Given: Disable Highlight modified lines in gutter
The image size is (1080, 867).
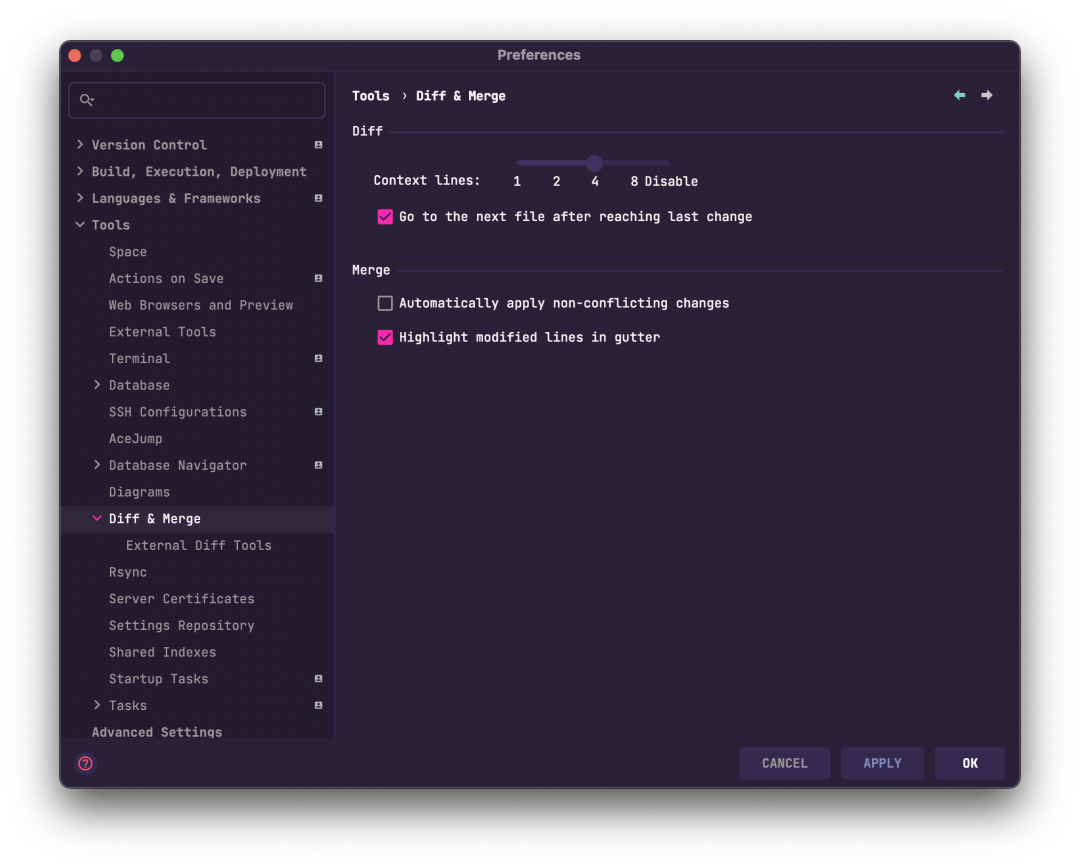Looking at the screenshot, I should pos(385,337).
